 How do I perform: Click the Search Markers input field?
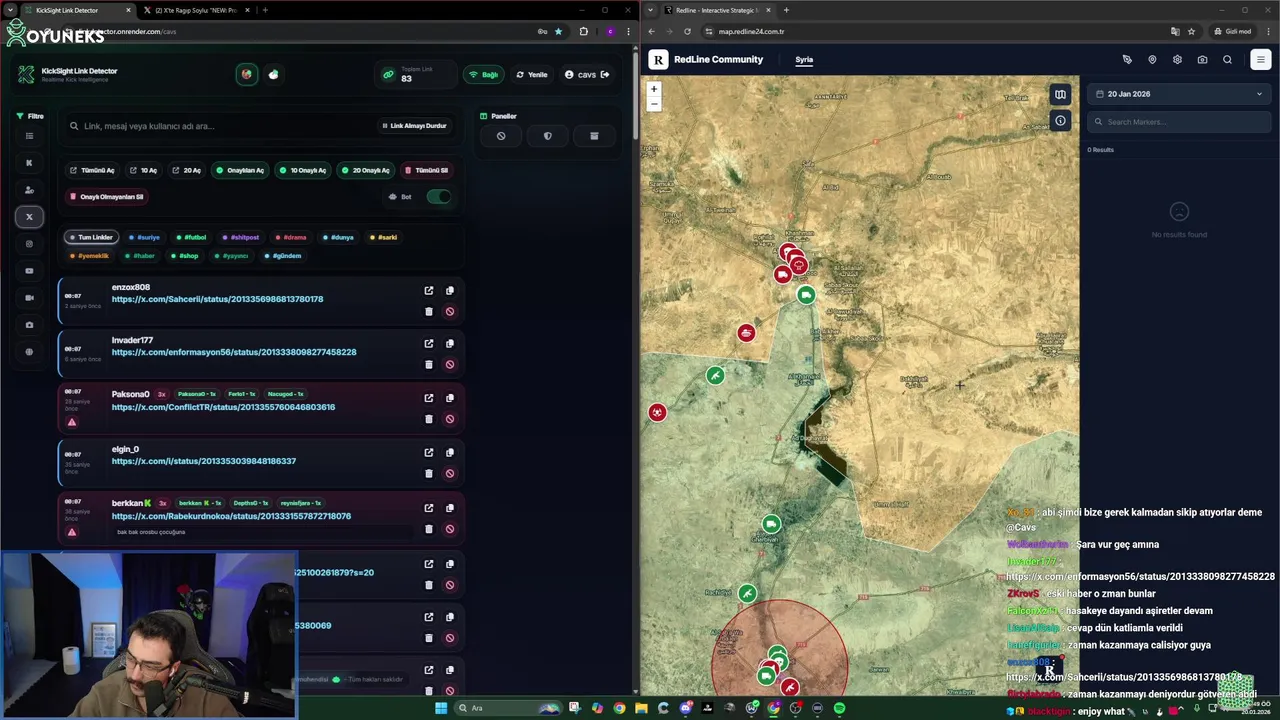tap(1179, 122)
